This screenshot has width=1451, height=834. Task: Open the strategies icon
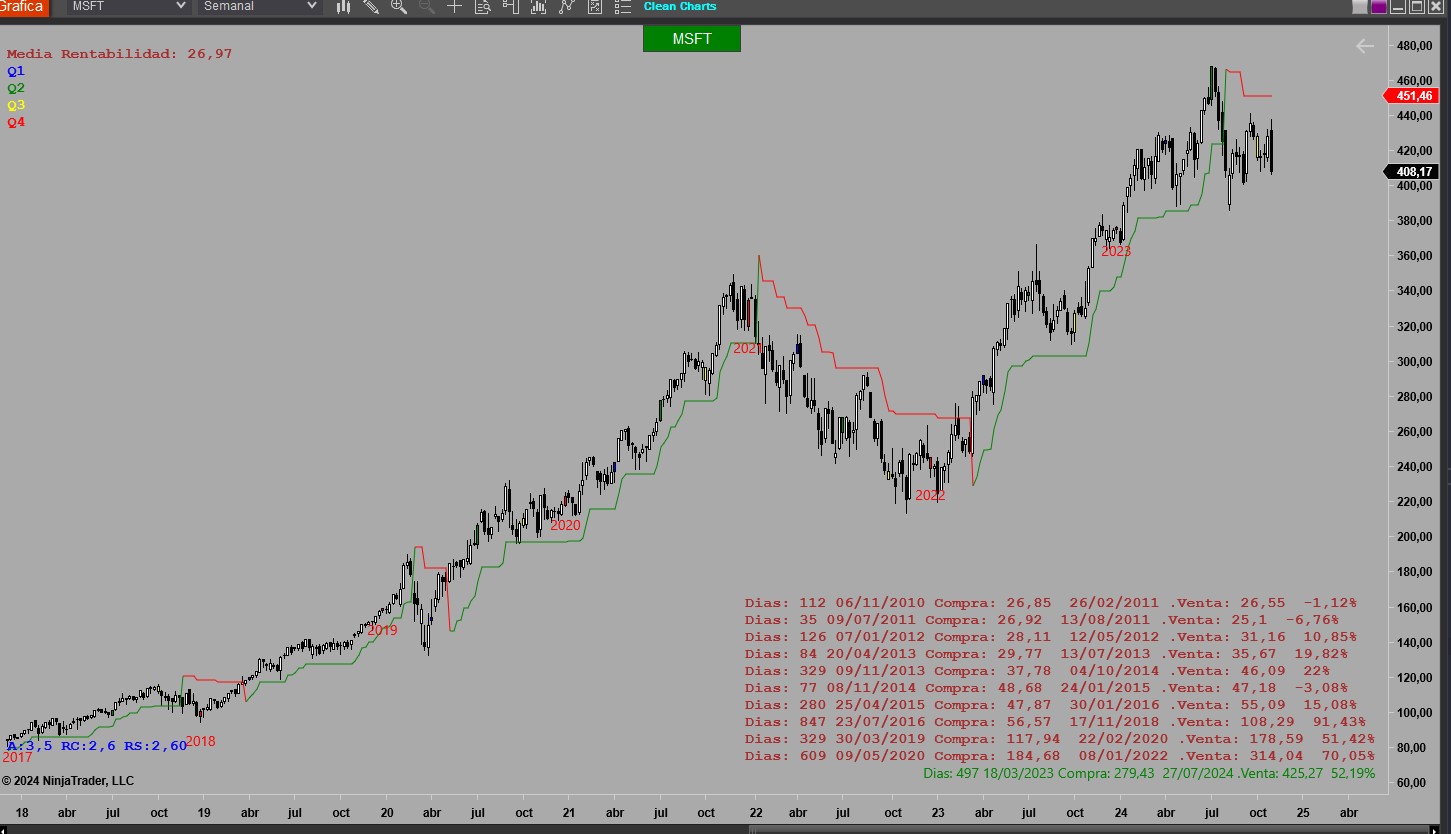[566, 7]
